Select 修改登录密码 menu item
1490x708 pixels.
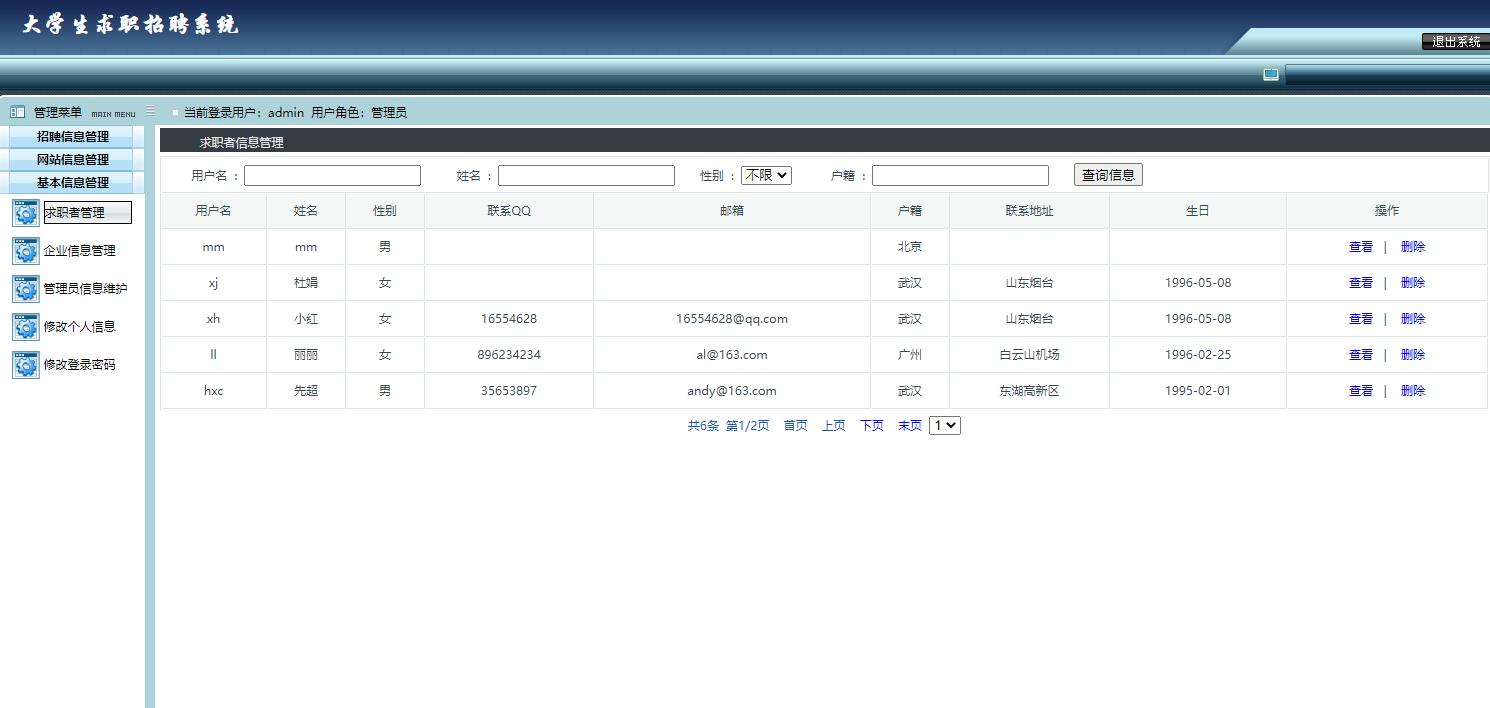point(79,365)
